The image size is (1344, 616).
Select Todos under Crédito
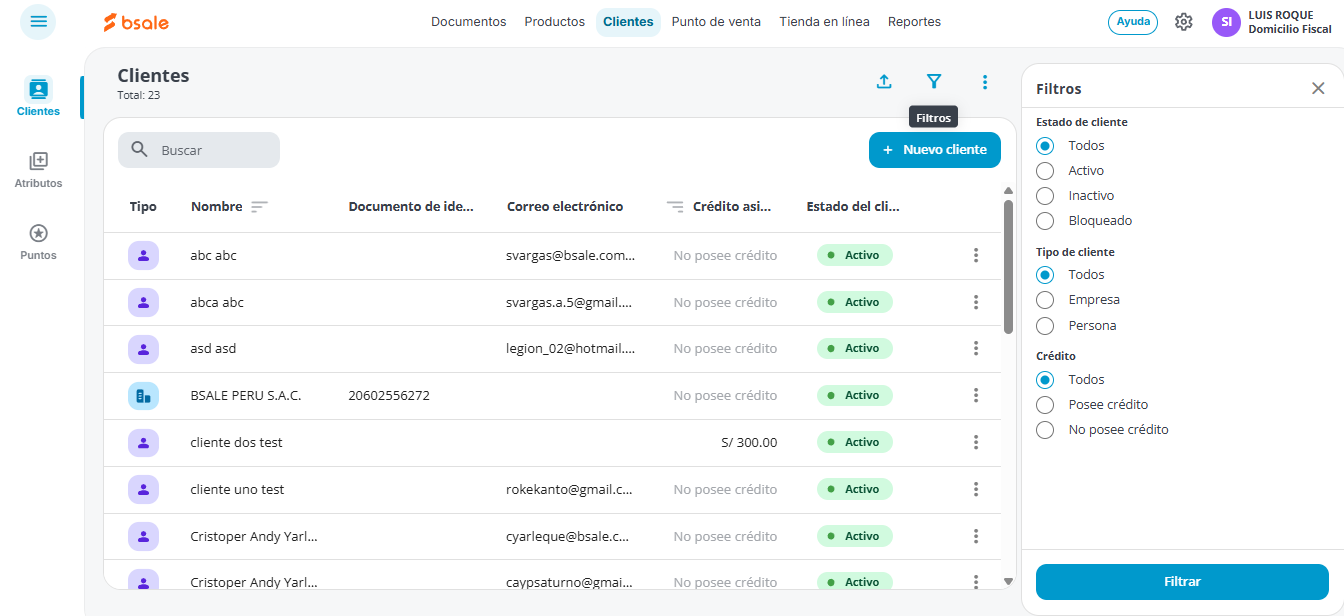(1045, 380)
